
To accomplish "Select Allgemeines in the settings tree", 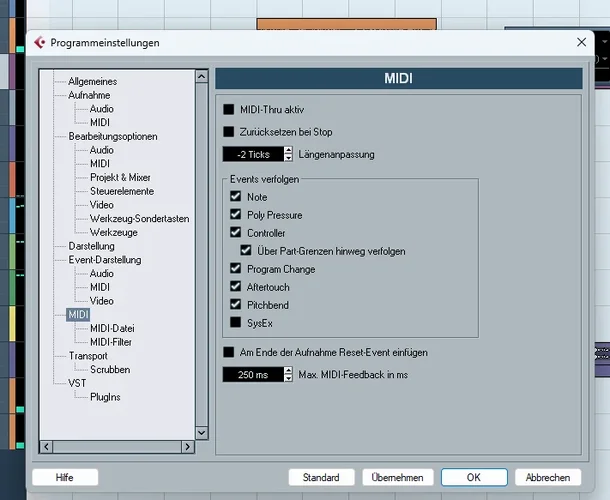I will click(x=93, y=81).
